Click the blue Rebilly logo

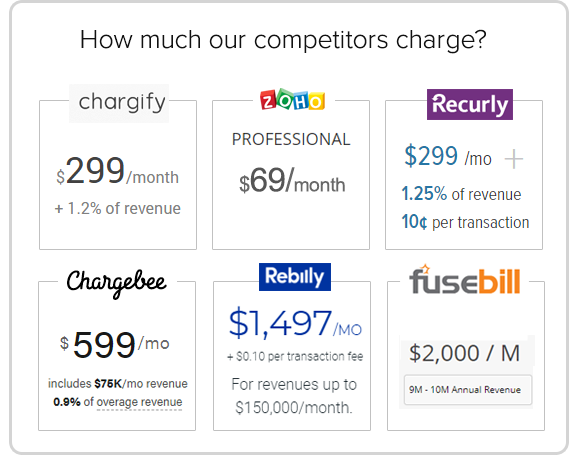[x=295, y=277]
